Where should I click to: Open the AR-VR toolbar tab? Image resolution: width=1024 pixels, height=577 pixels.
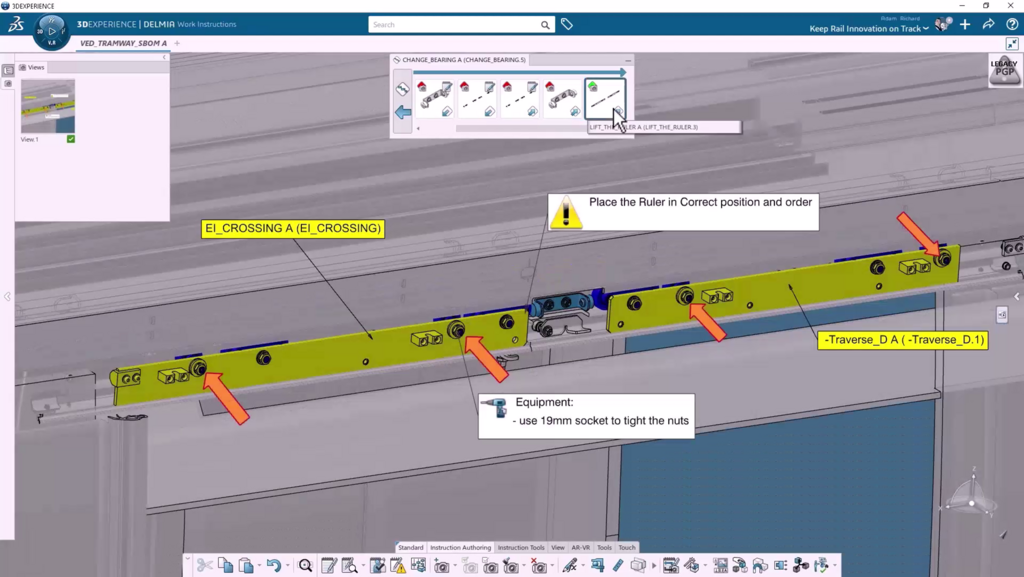coord(580,548)
